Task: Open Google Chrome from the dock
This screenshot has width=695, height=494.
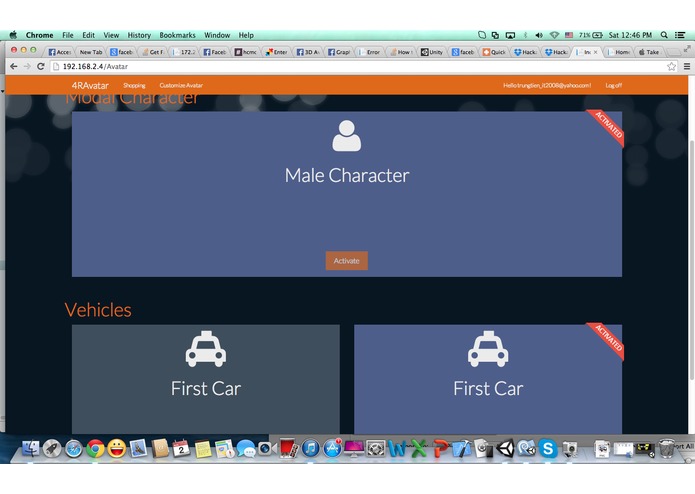Action: [x=95, y=448]
